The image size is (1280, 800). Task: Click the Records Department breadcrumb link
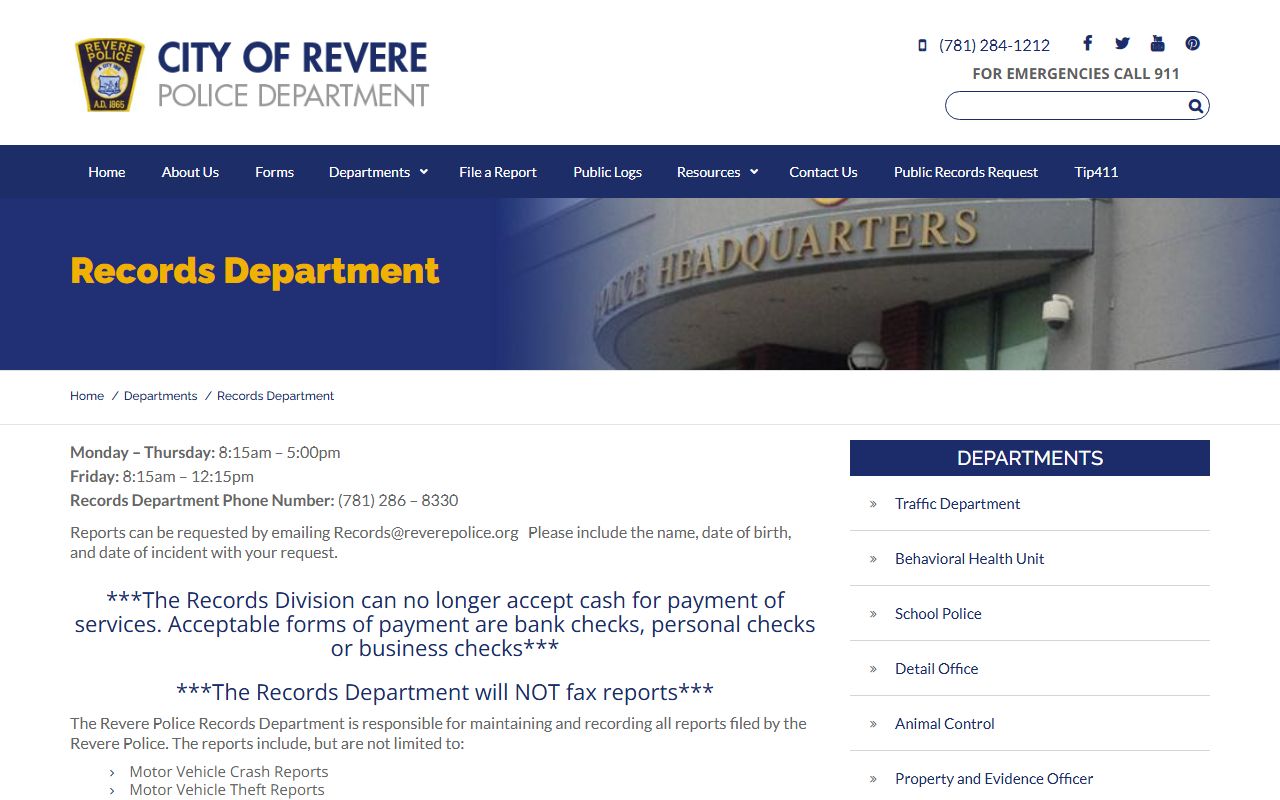point(275,396)
